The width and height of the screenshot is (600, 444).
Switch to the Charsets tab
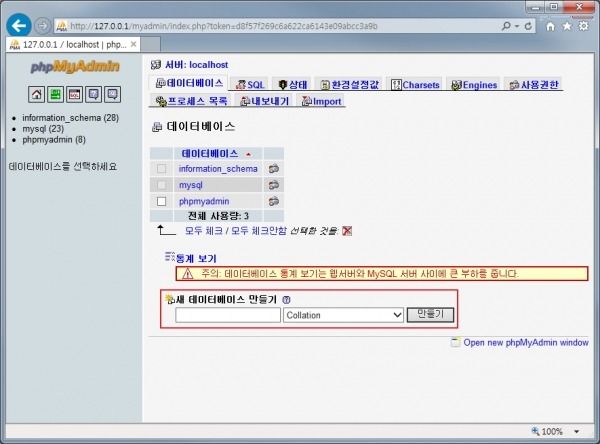(x=416, y=85)
